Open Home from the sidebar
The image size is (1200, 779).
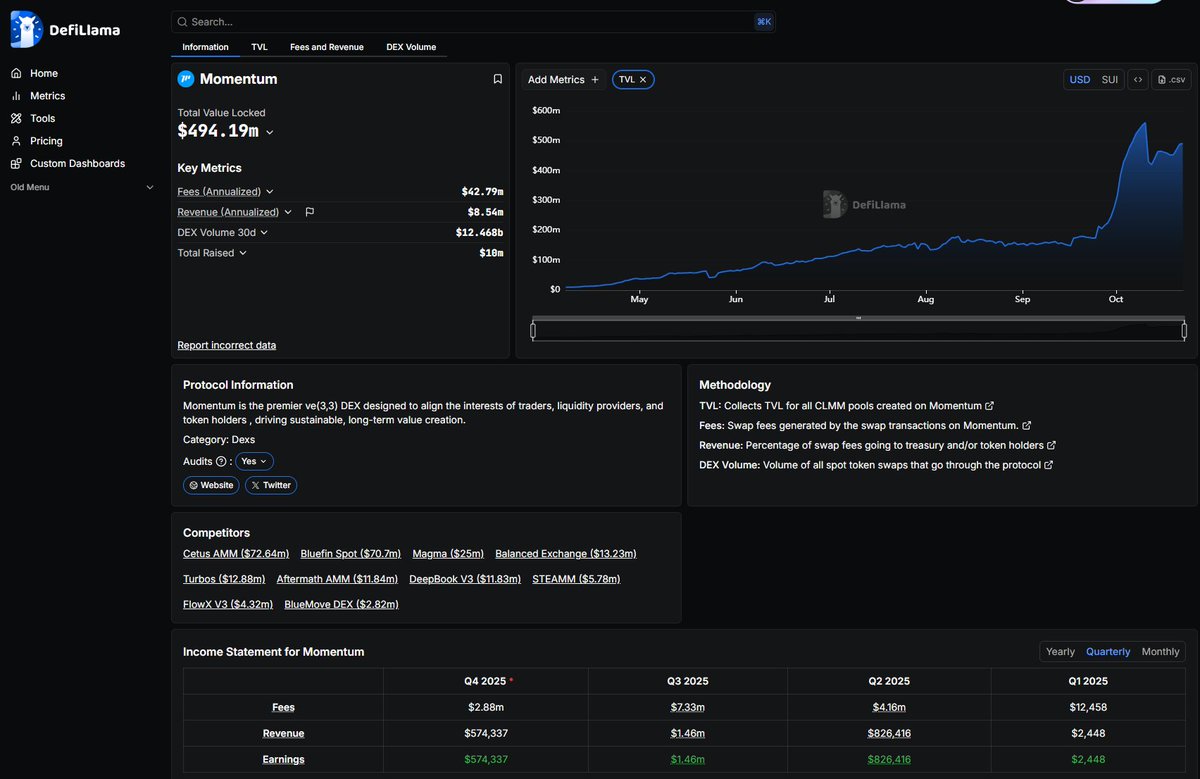point(34,73)
